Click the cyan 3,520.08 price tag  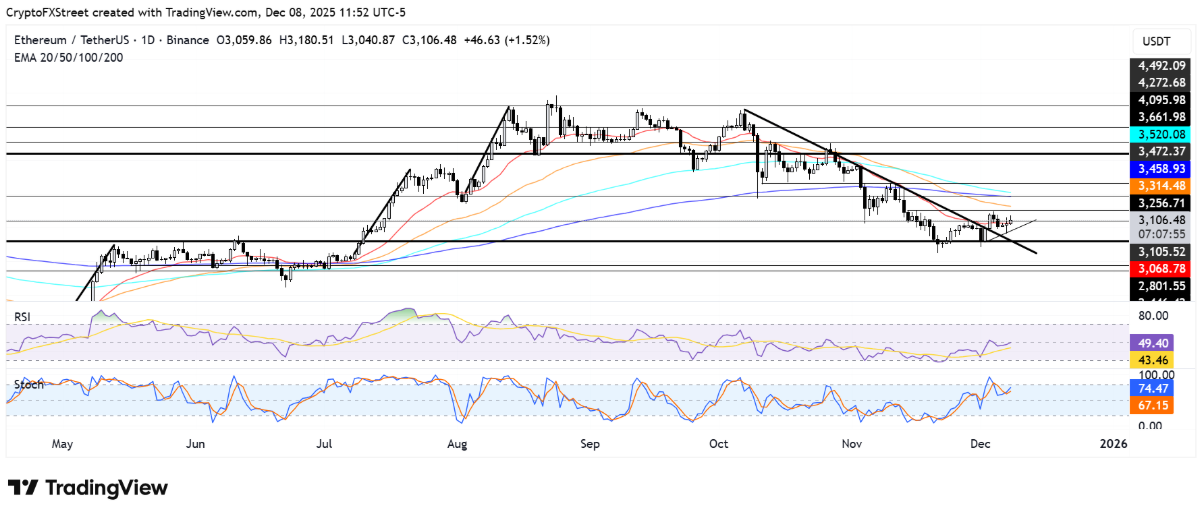click(x=1158, y=134)
